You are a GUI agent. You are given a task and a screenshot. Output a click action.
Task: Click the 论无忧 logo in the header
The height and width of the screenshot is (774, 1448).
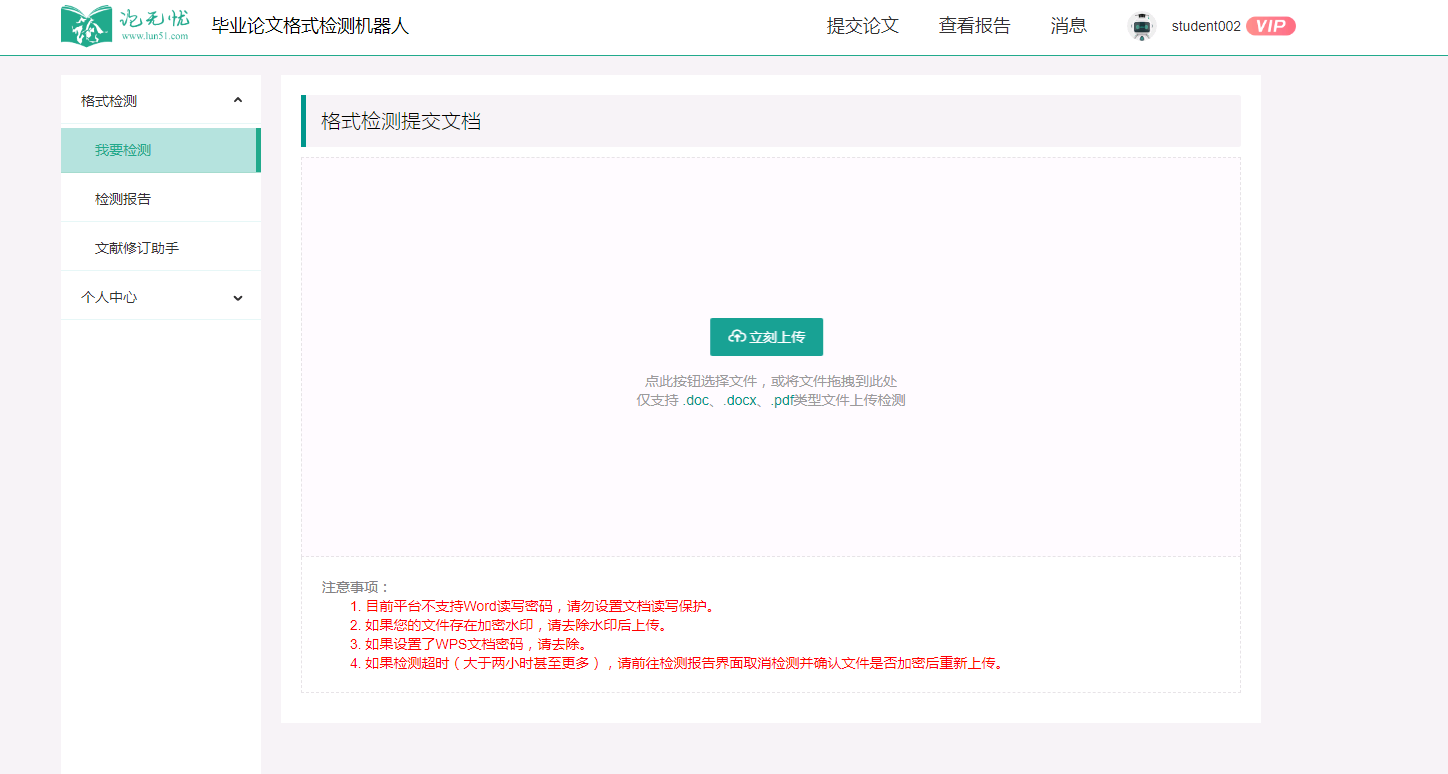coord(125,25)
